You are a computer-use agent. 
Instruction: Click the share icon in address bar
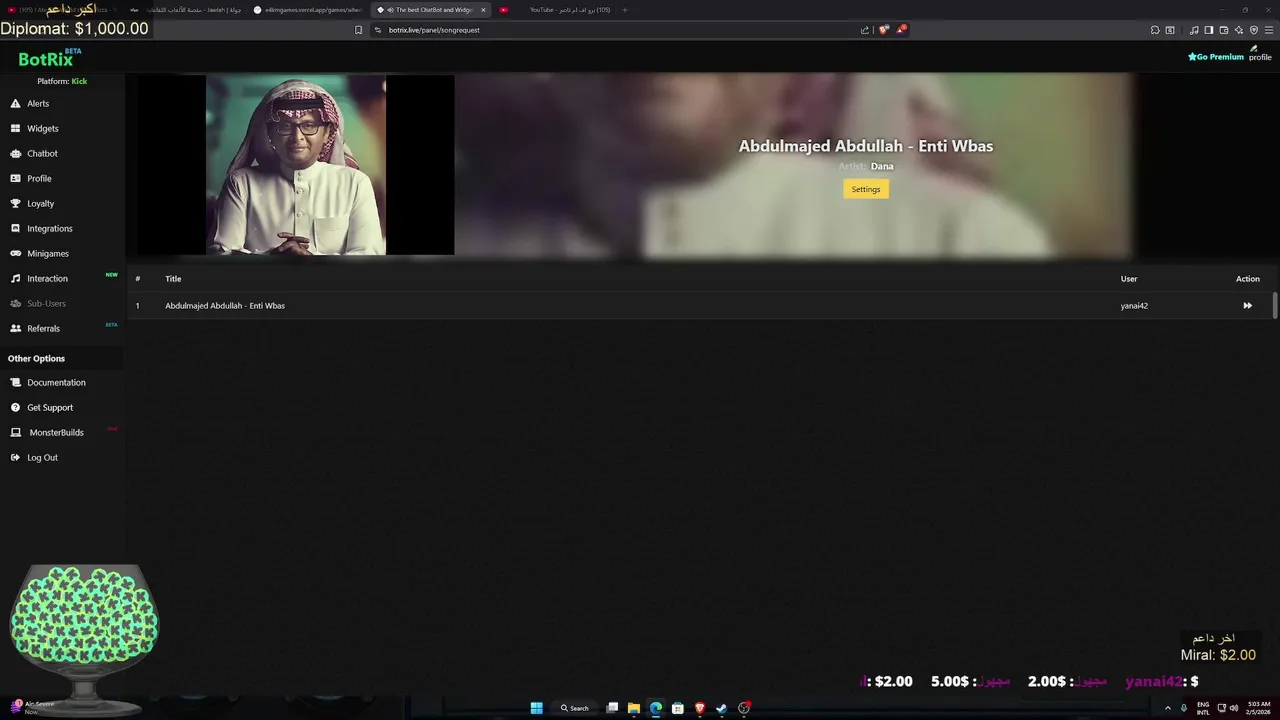click(x=865, y=30)
